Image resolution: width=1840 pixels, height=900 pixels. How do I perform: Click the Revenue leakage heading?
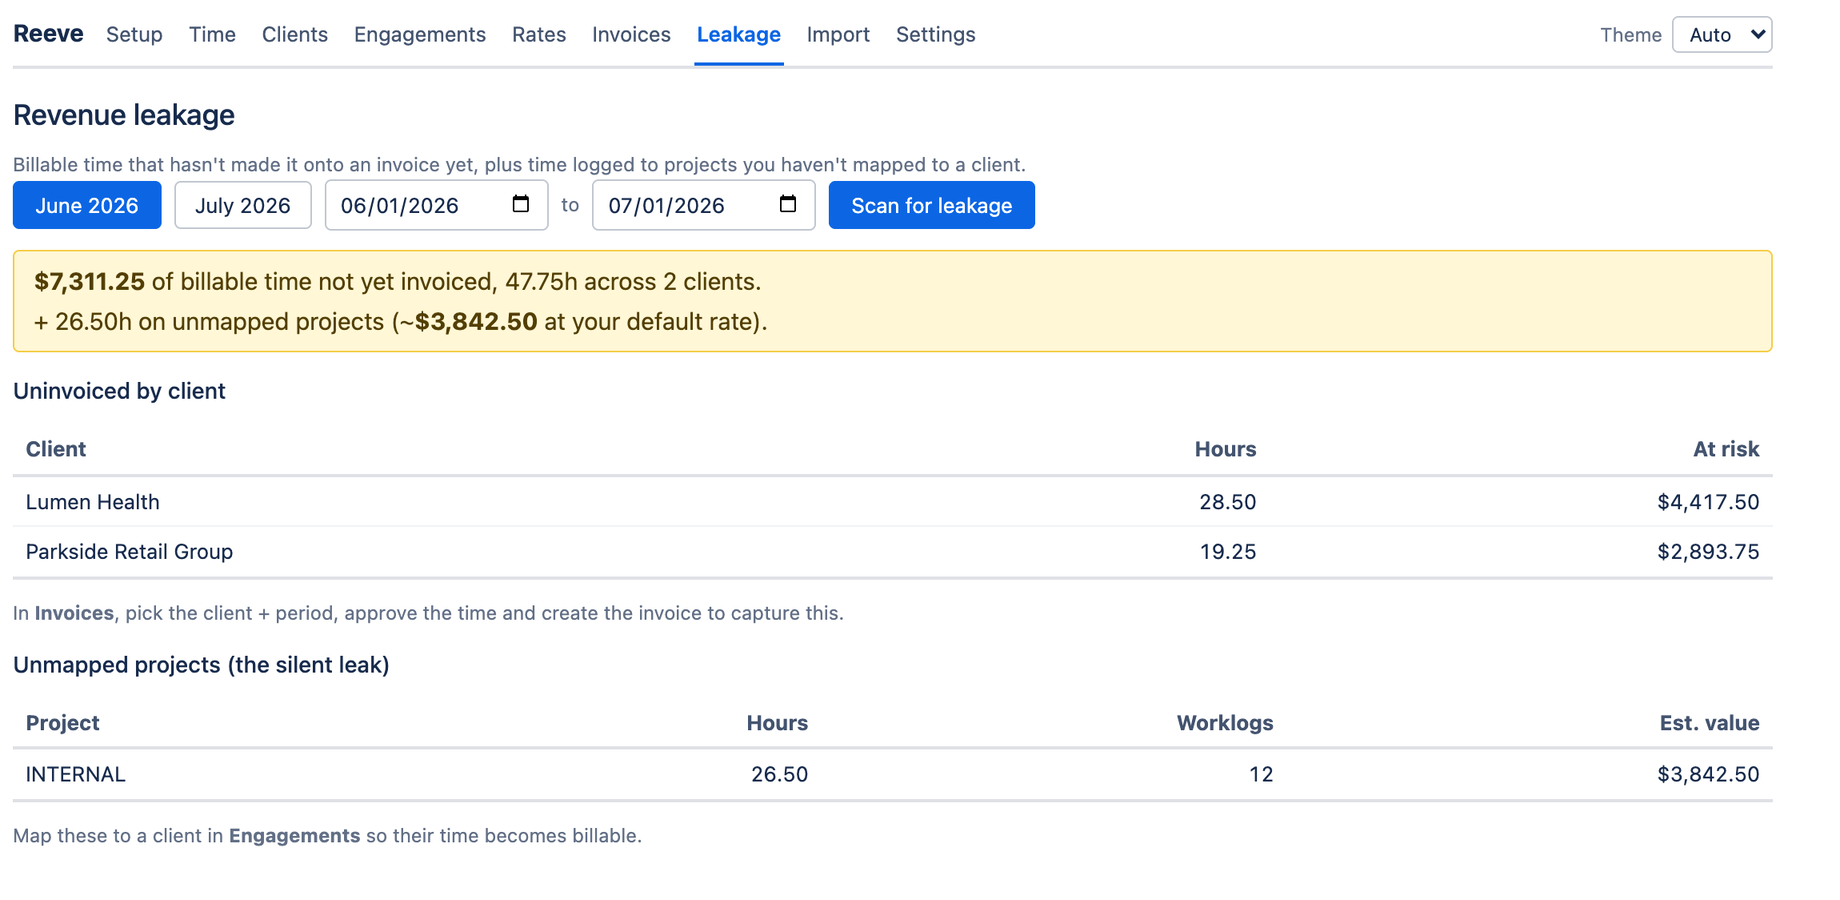coord(124,115)
